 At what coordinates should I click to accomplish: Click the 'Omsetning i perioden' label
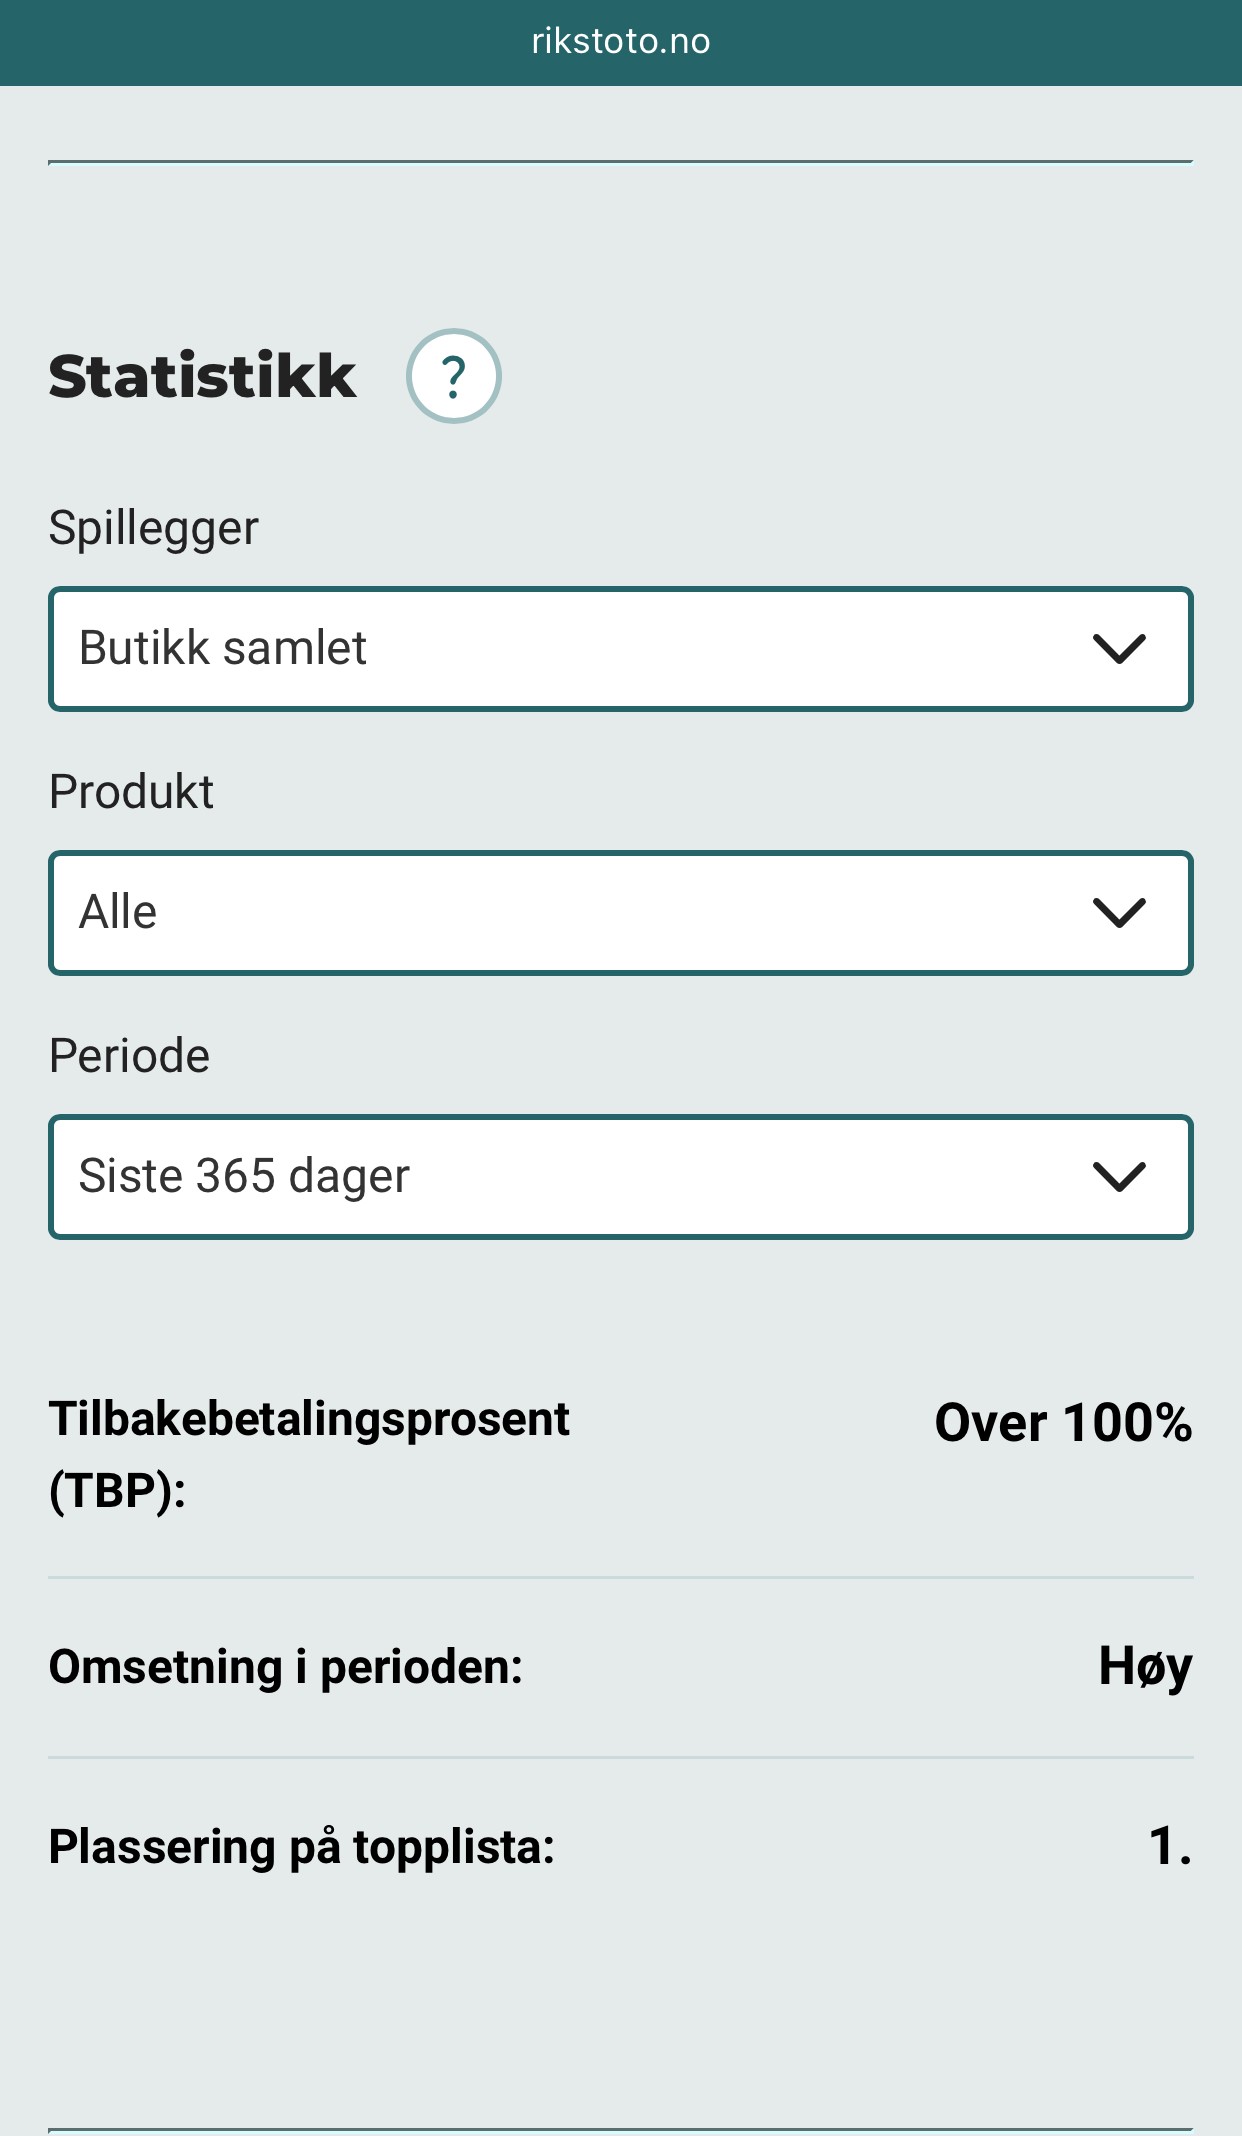coord(286,1667)
